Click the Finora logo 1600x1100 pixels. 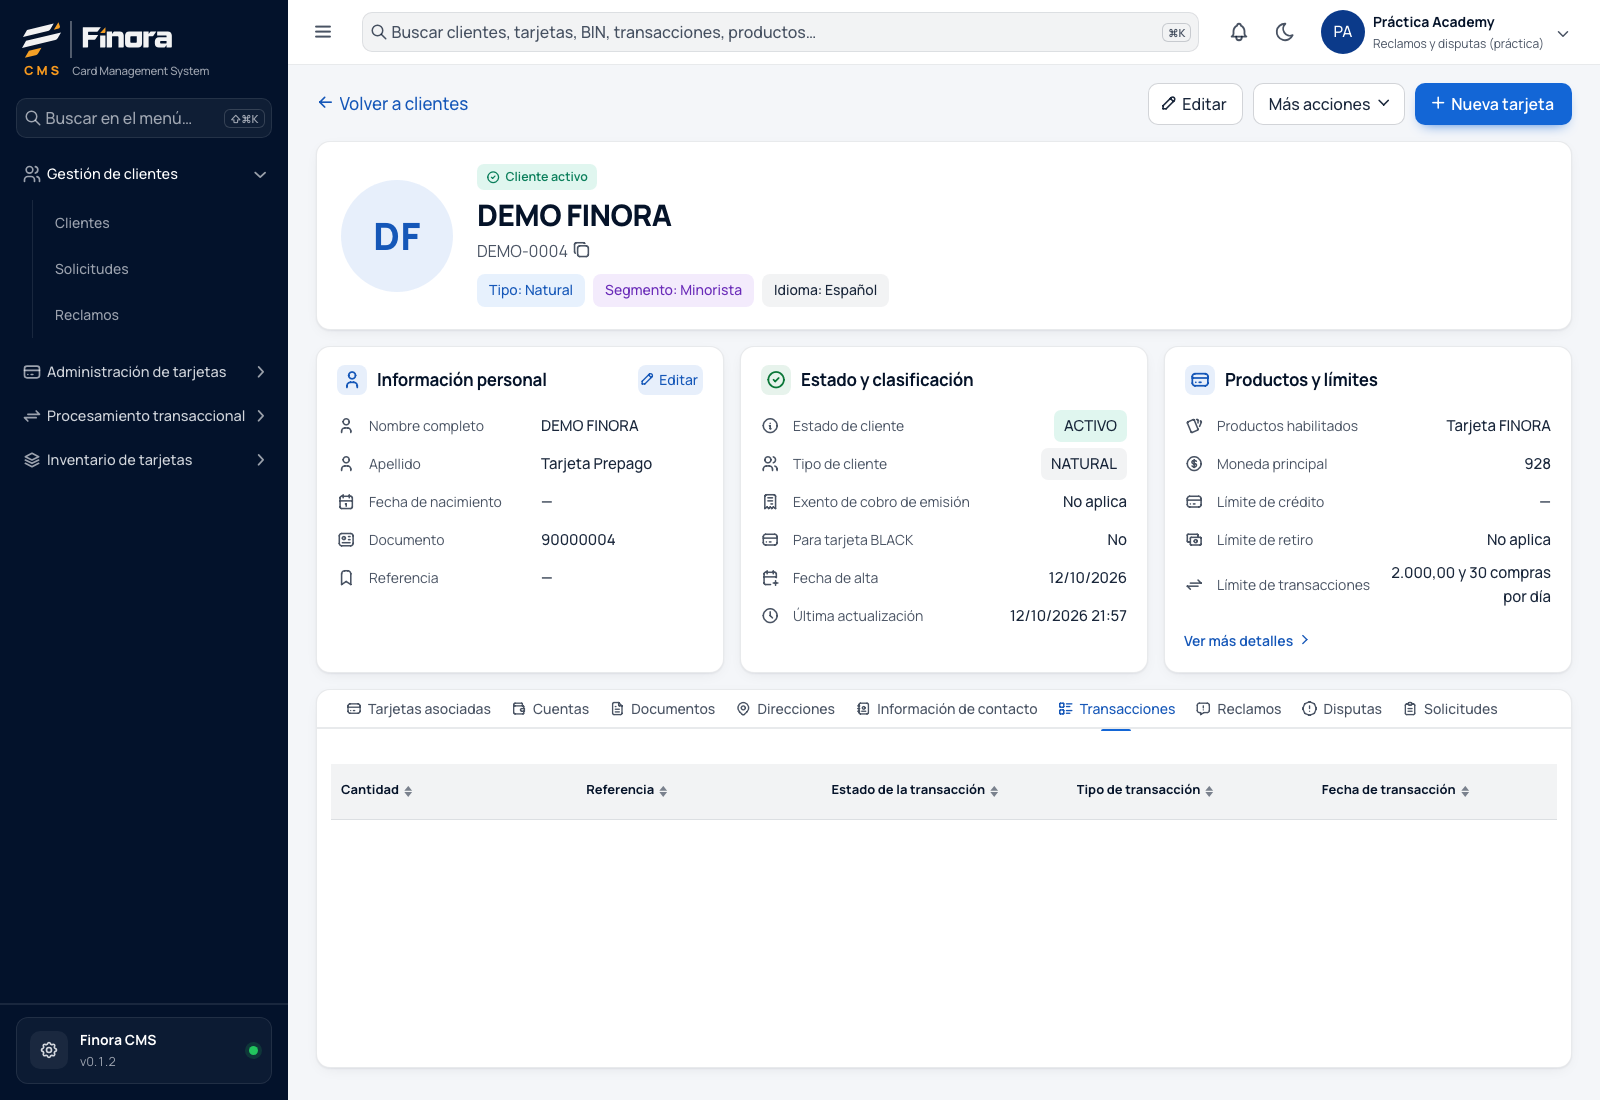click(97, 39)
